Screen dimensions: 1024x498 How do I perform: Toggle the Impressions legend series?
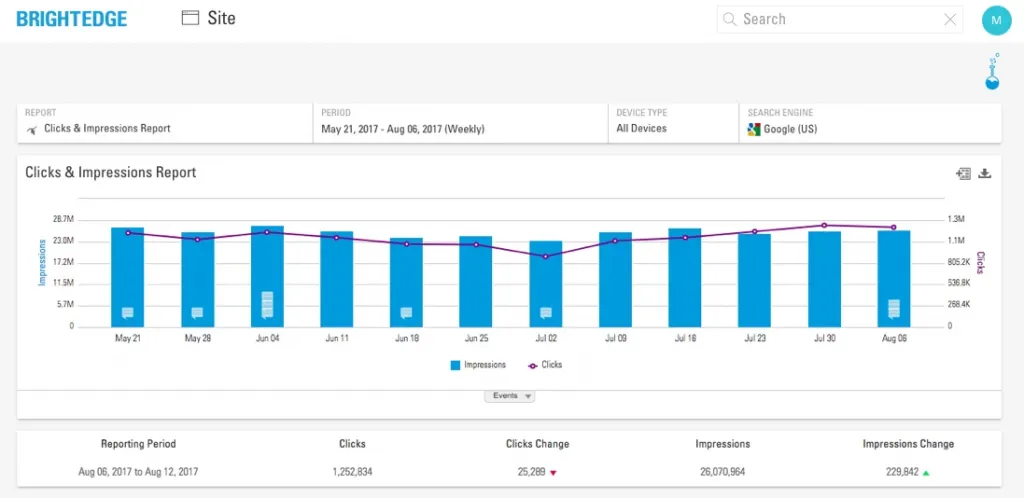478,365
